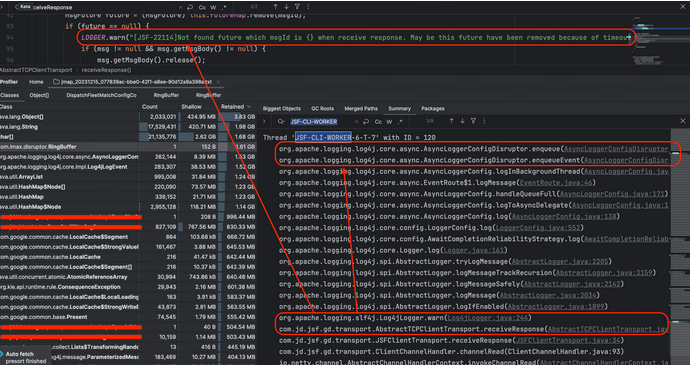Screen dimensions: 690x365
Task: Select the Log4jLogEvent class row
Action: pos(128,167)
